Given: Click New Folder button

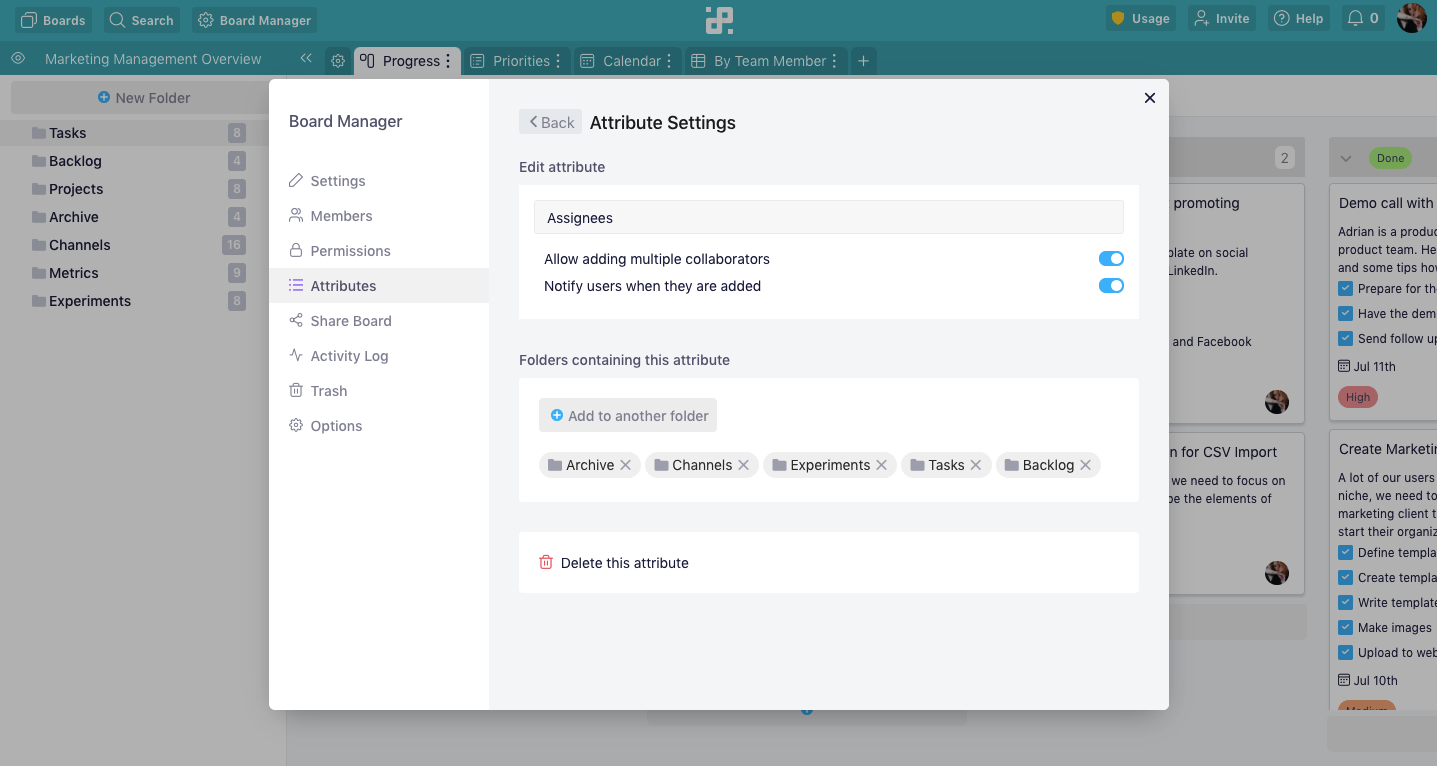Looking at the screenshot, I should pyautogui.click(x=143, y=98).
